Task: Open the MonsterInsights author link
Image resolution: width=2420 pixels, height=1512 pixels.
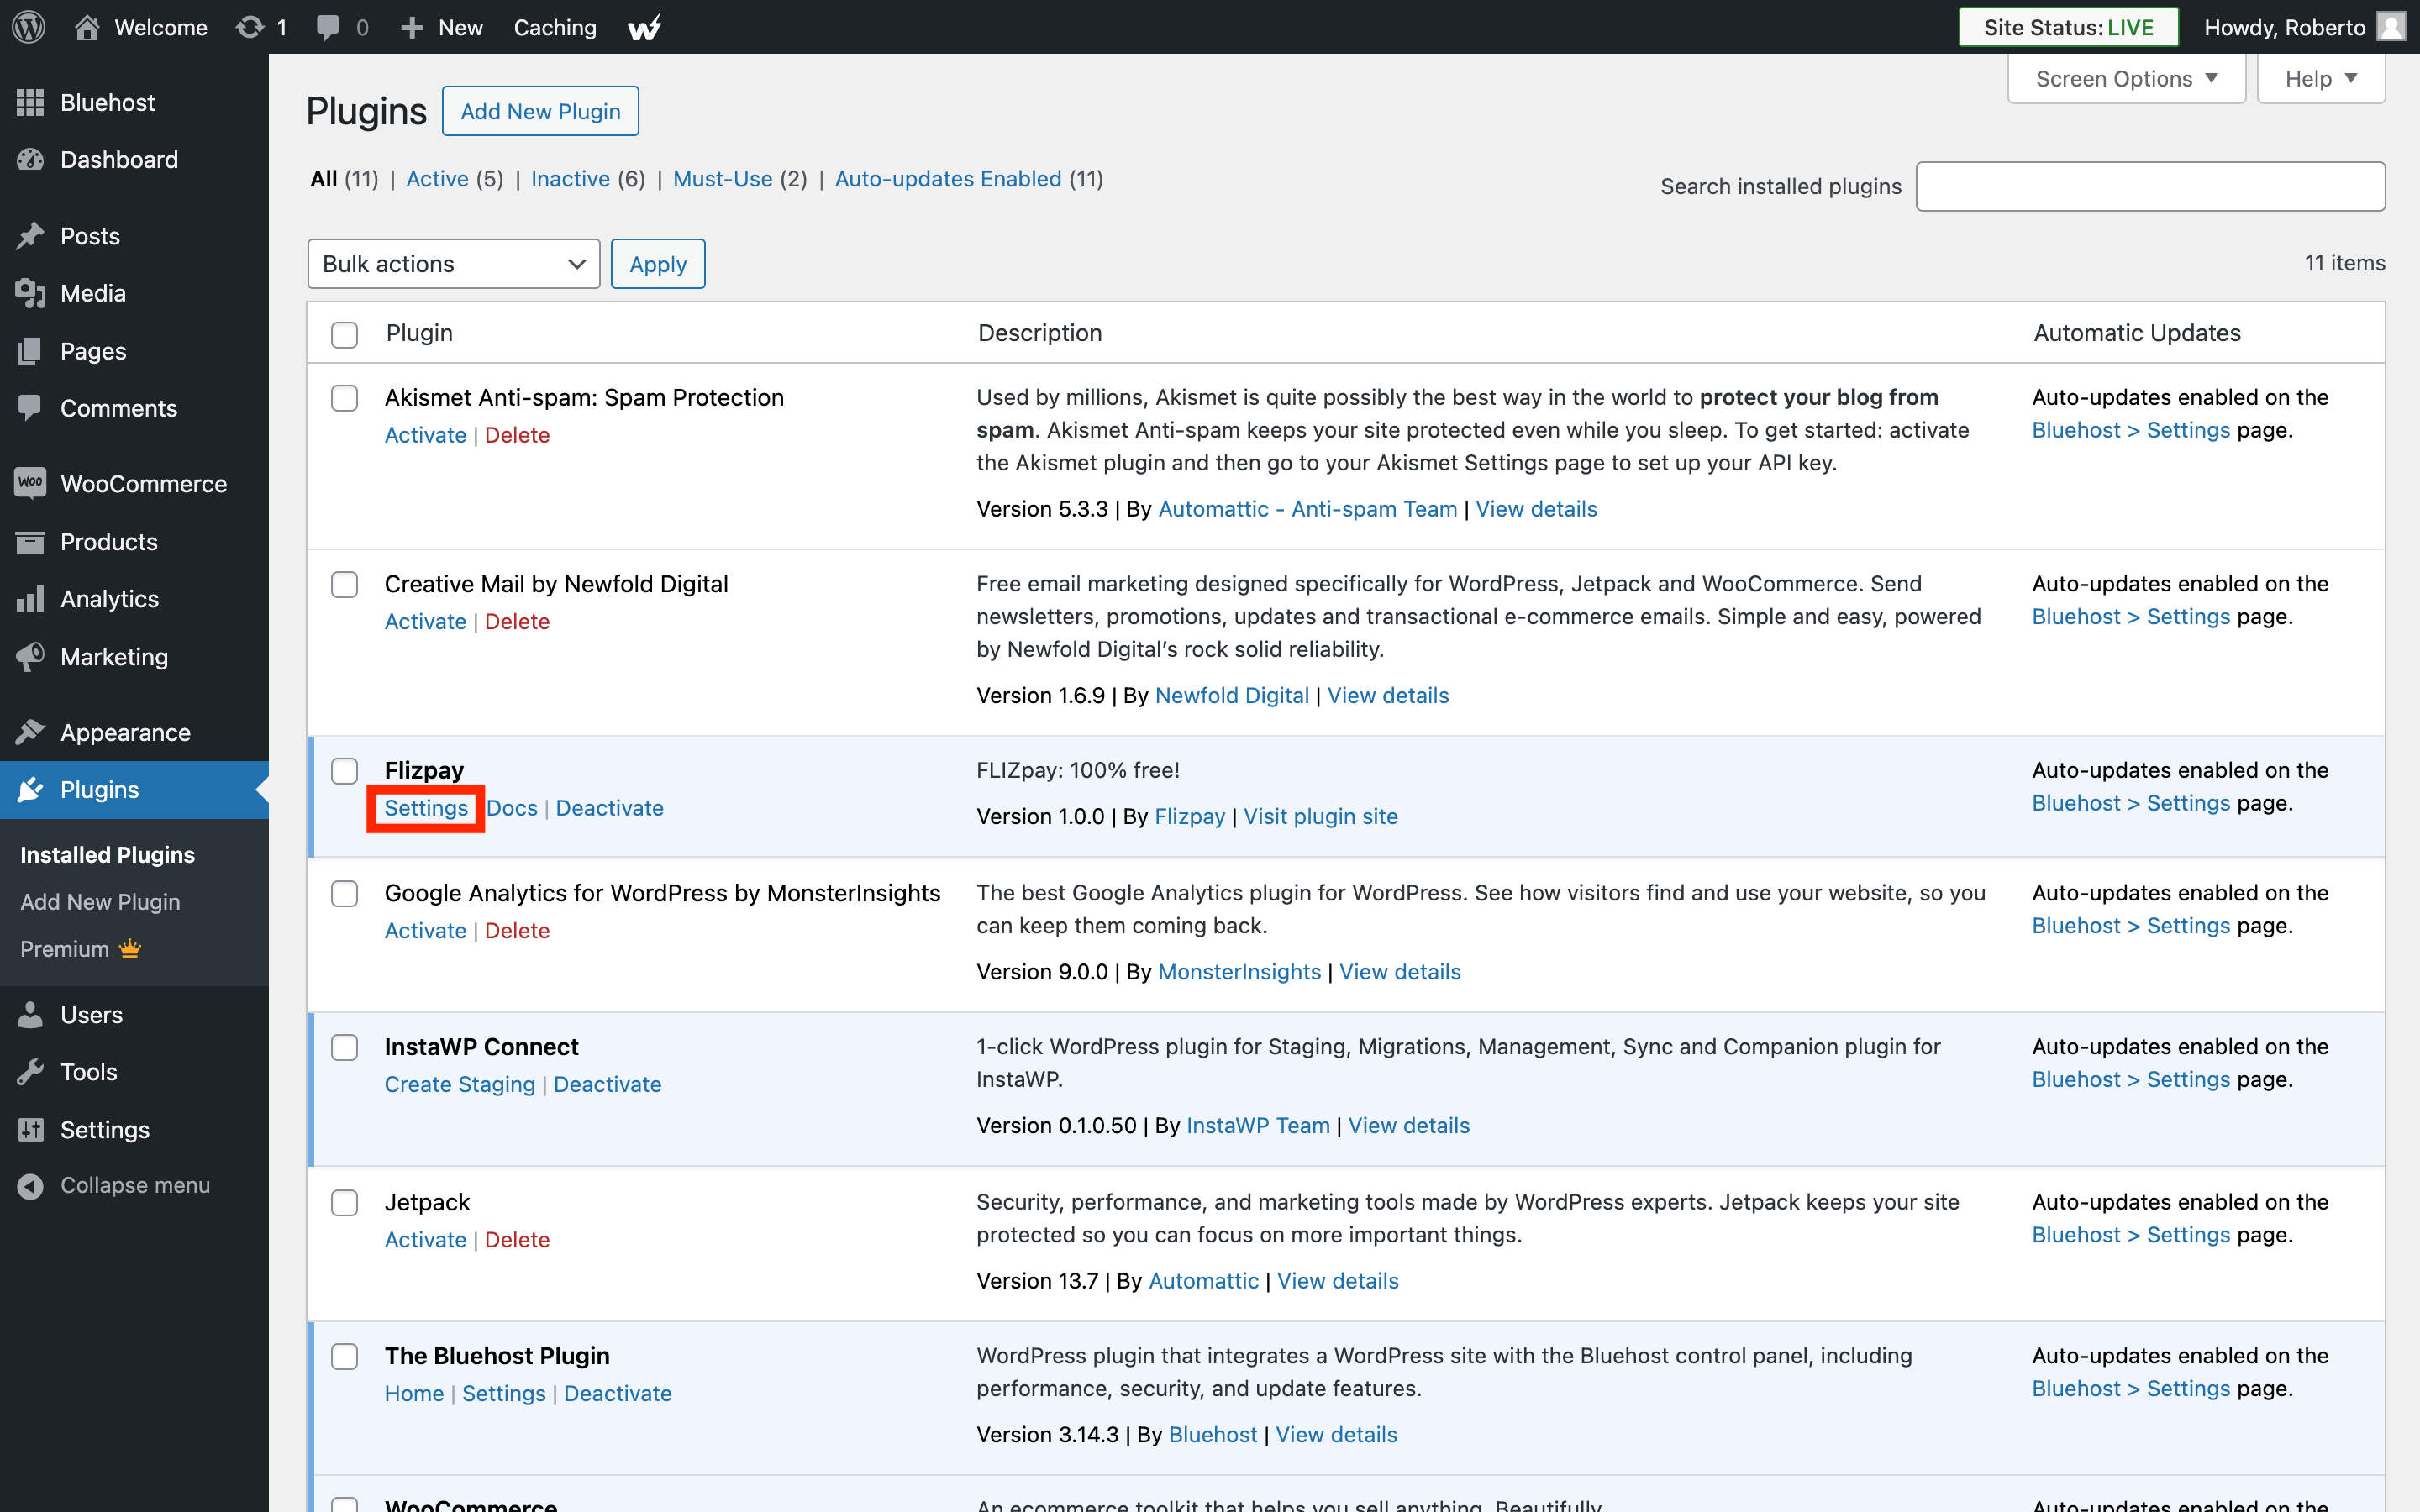Action: point(1239,971)
